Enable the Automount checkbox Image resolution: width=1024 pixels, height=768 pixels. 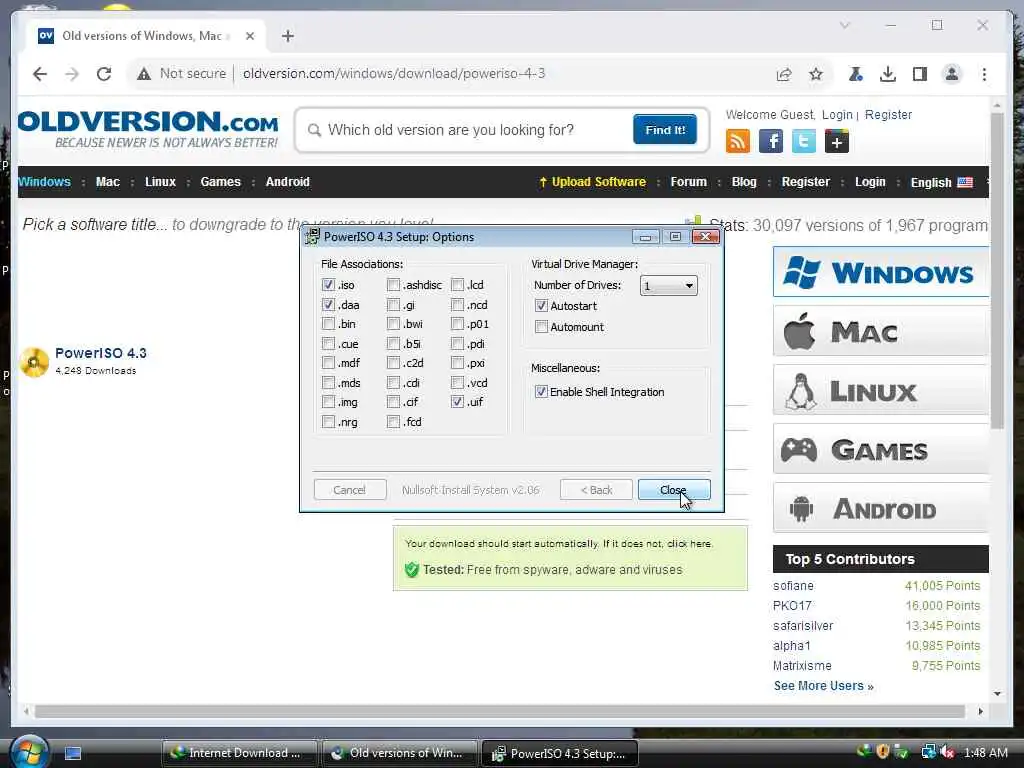pyautogui.click(x=541, y=327)
